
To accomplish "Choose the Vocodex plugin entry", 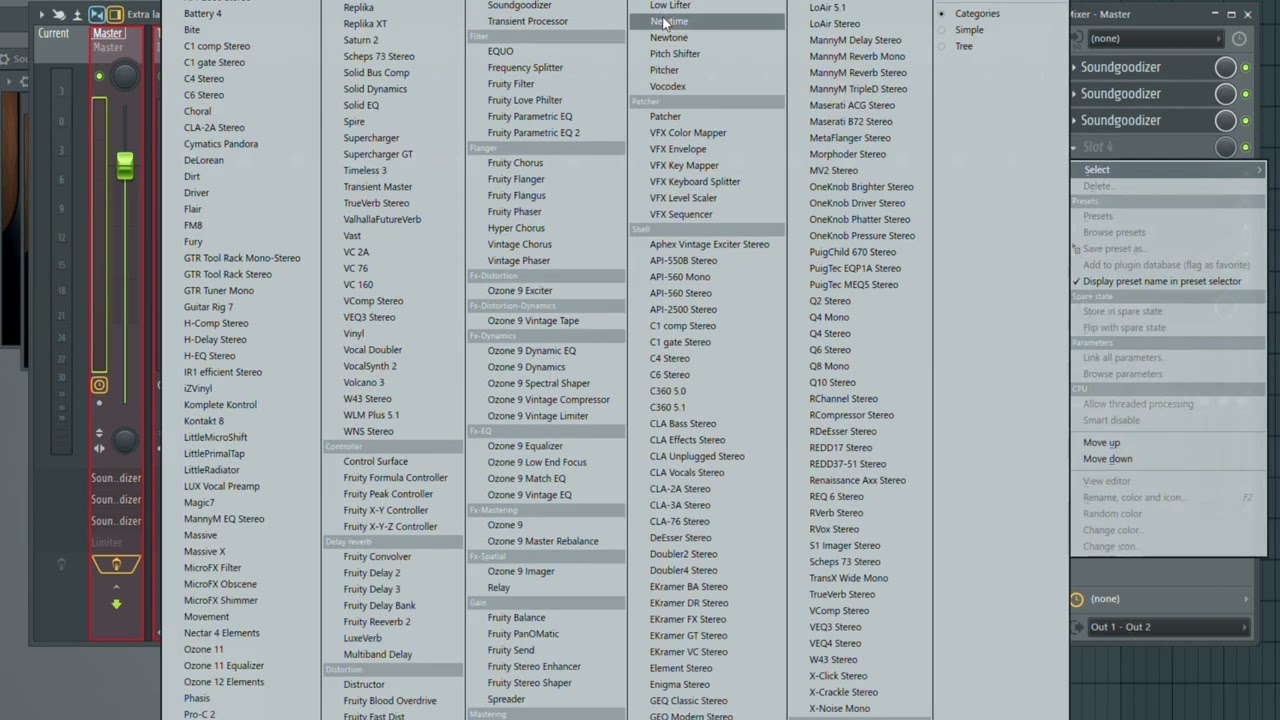I will [667, 86].
